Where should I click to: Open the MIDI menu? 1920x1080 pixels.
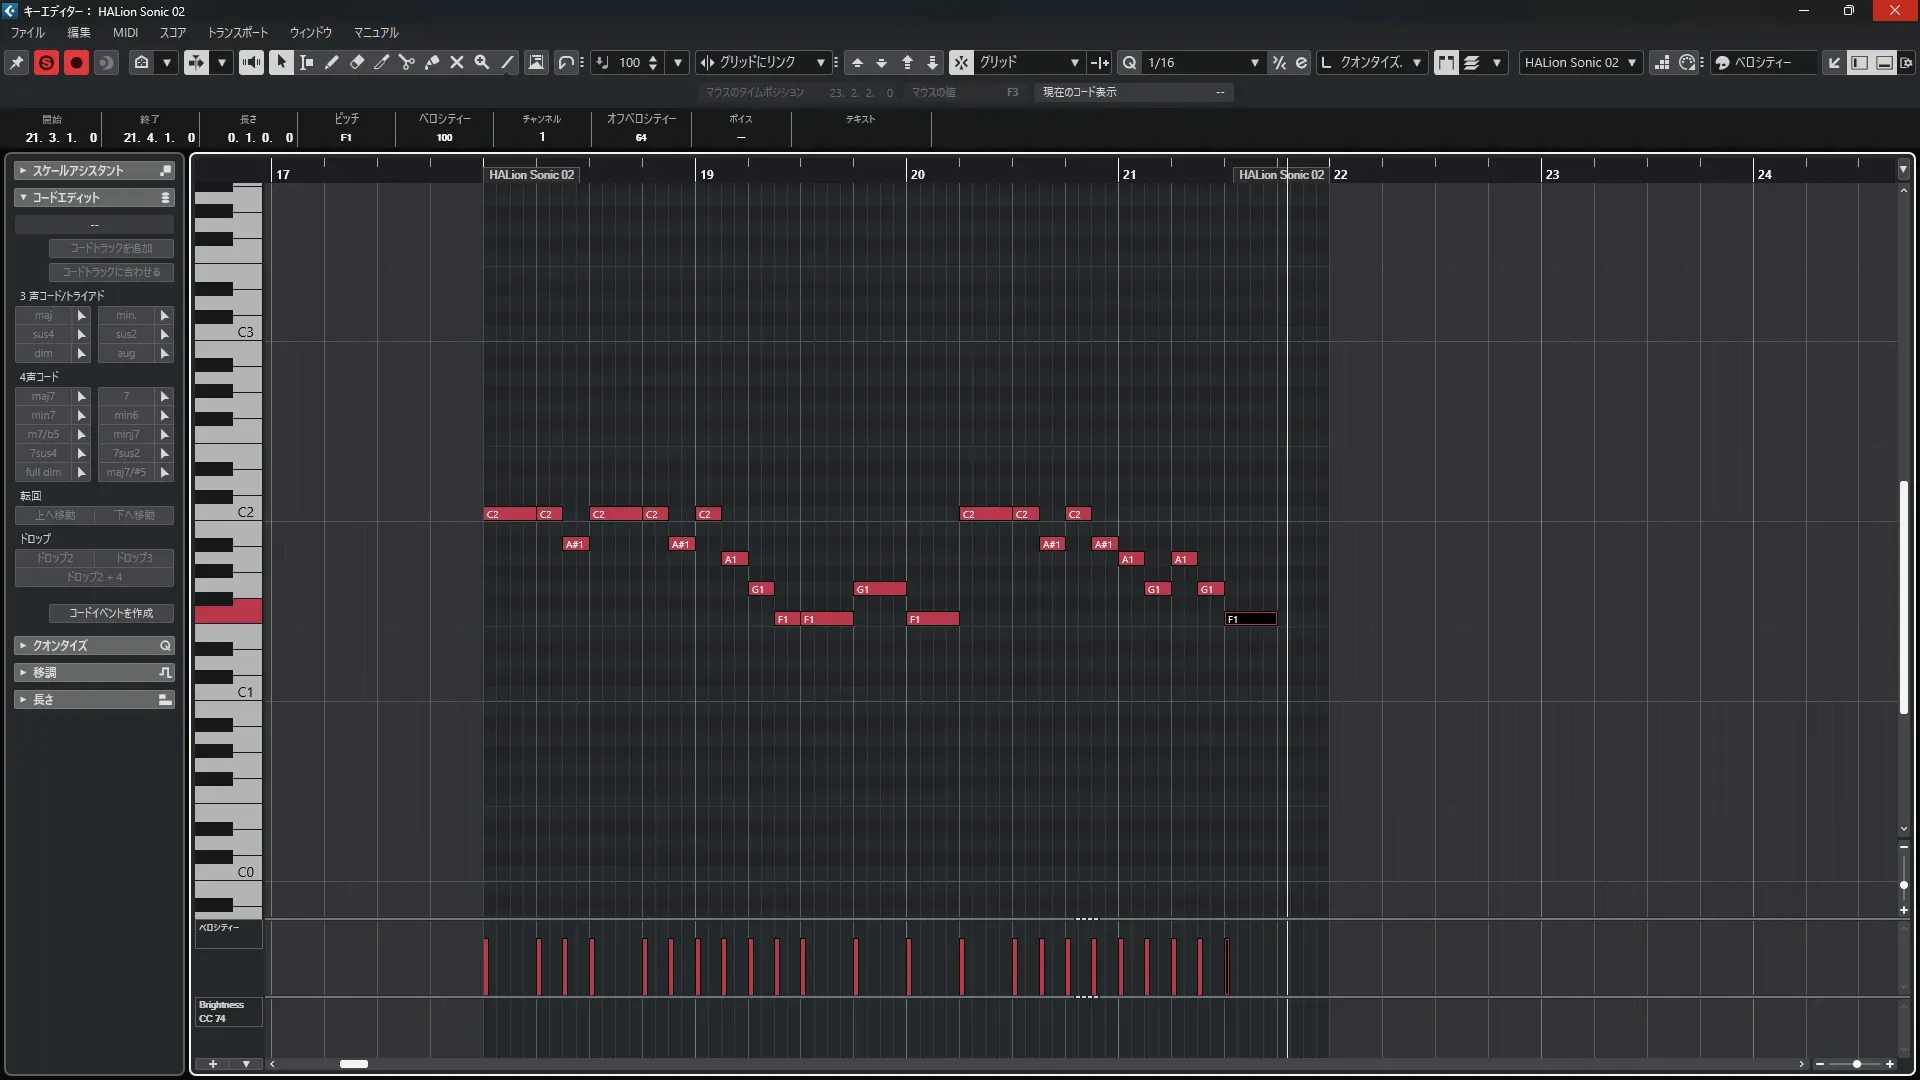tap(125, 32)
